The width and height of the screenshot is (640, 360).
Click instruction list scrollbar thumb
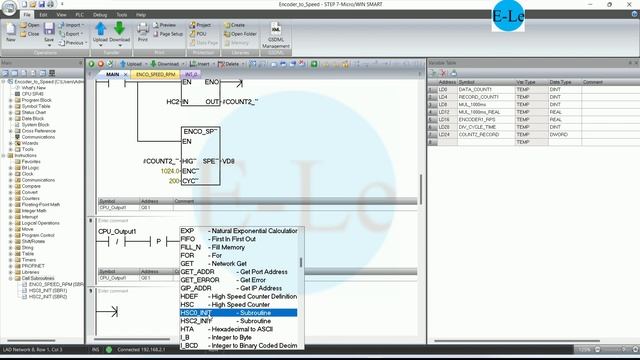301,262
